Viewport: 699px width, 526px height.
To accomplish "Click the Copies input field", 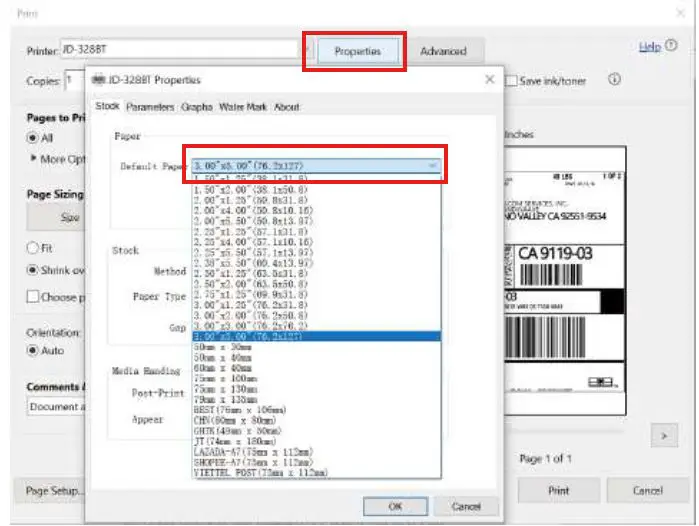I will (74, 81).
